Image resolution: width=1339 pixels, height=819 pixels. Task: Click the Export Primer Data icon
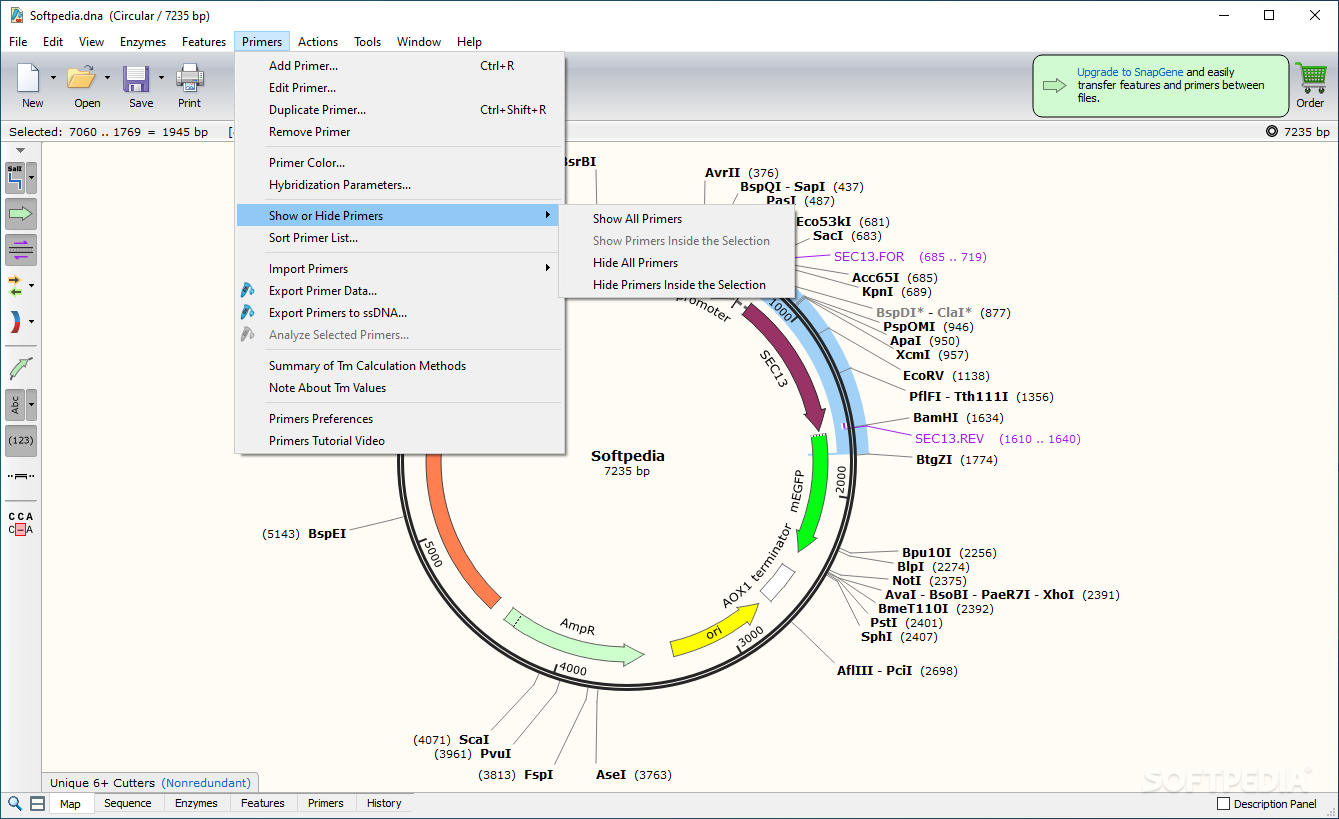[x=248, y=291]
